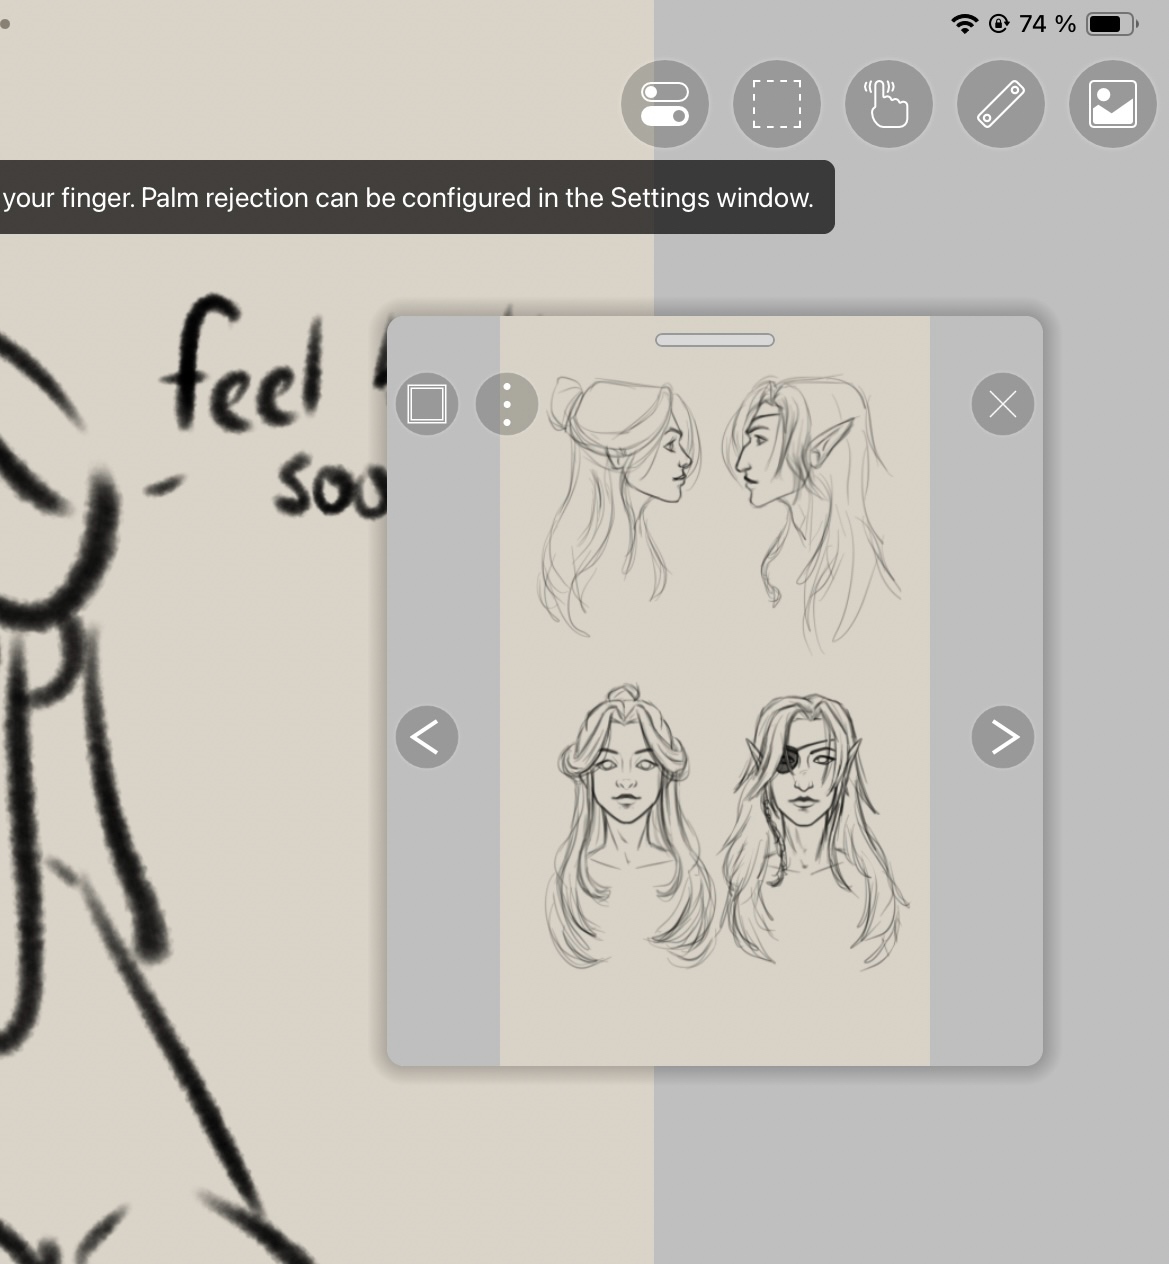Go to previous reference image
Viewport: 1169px width, 1264px height.
(427, 737)
